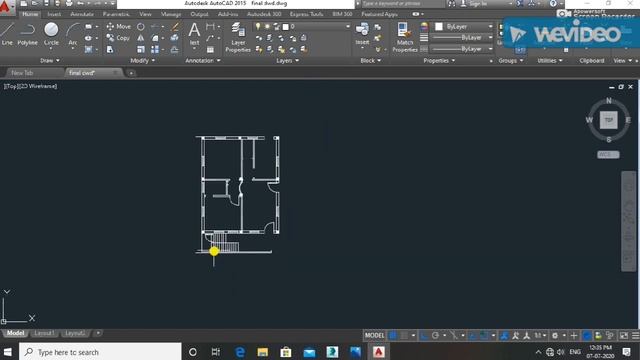The width and height of the screenshot is (640, 360).
Task: Click the Top face of the ViewCube
Action: pos(609,120)
